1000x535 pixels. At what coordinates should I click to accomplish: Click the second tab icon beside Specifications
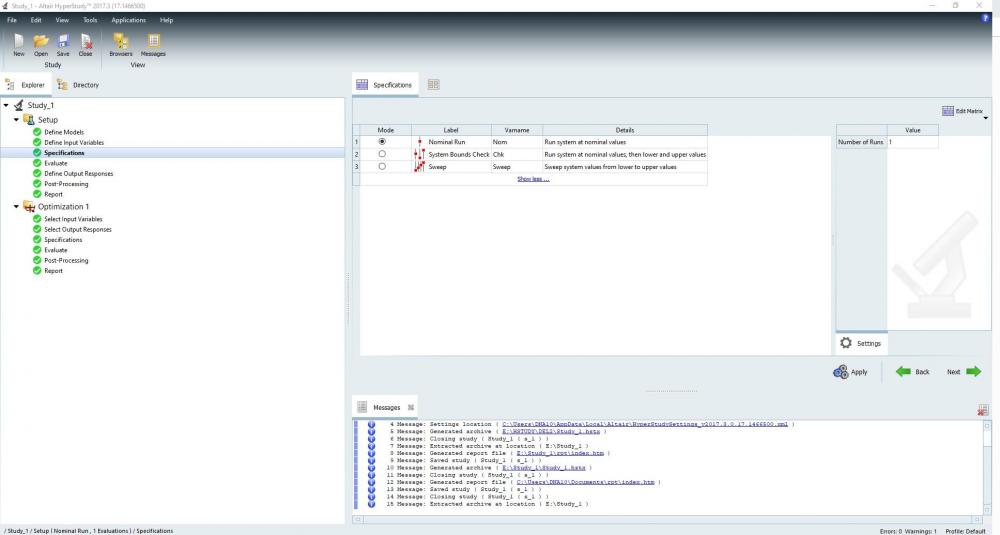point(433,84)
